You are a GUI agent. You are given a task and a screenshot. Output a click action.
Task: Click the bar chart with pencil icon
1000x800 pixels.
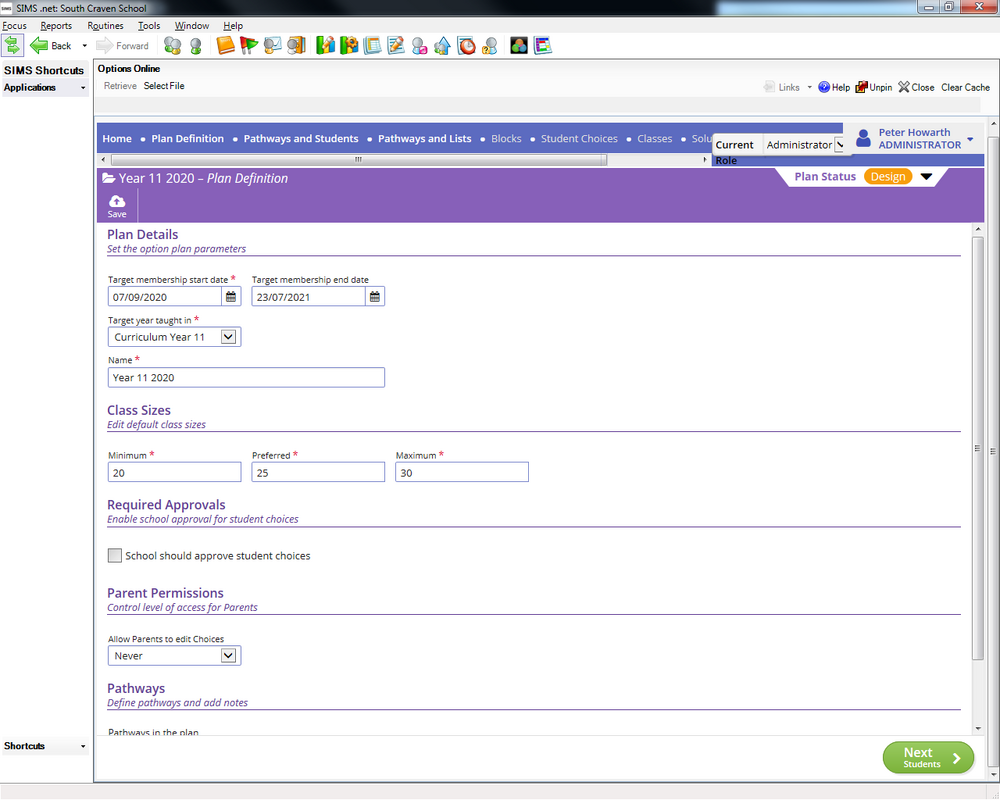(325, 46)
